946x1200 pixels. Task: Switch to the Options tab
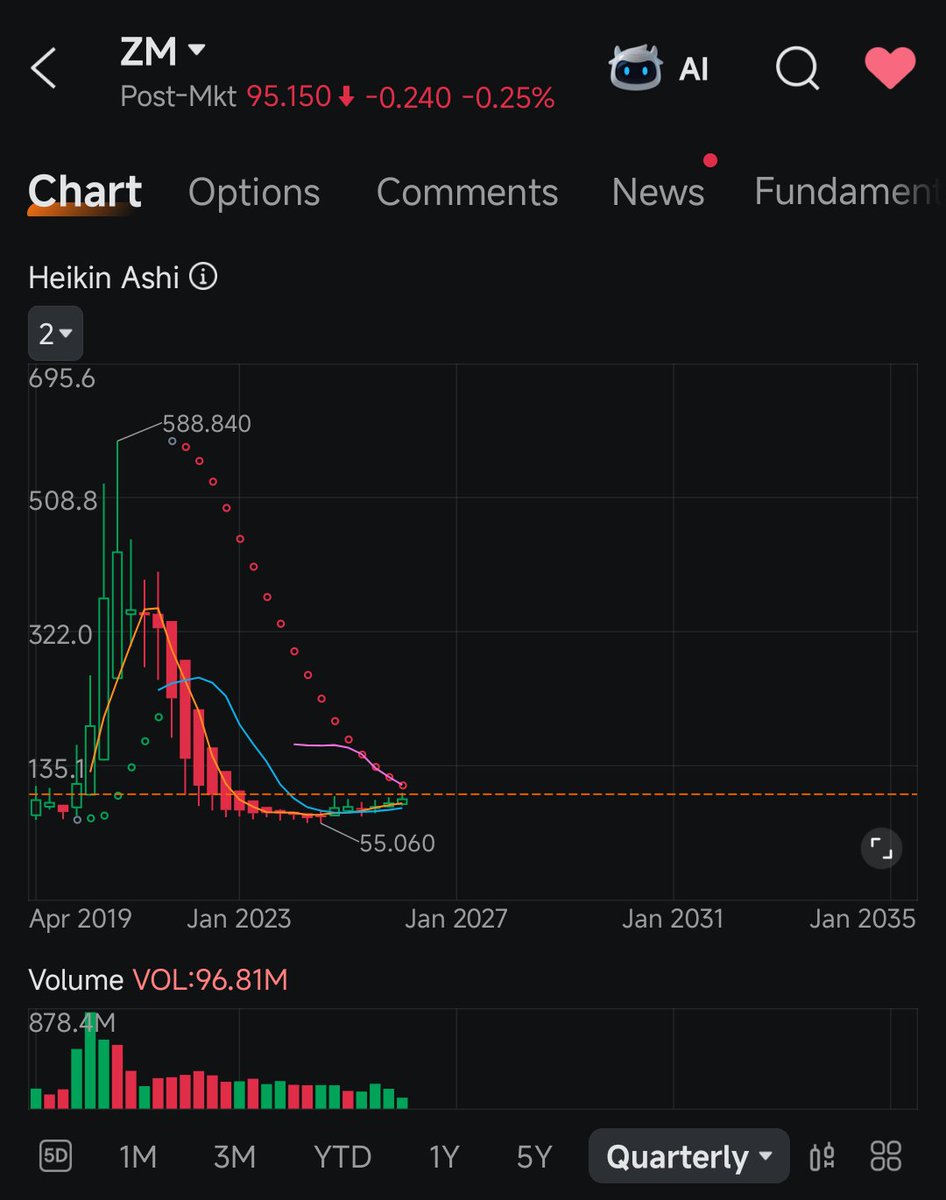(x=254, y=192)
